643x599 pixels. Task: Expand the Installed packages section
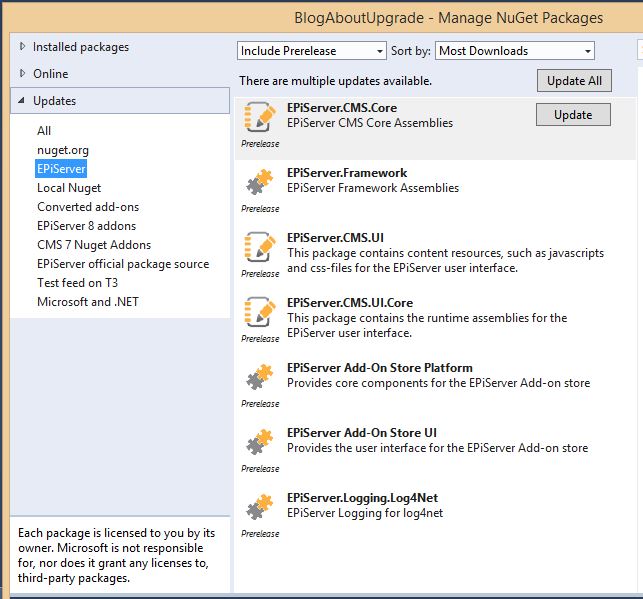coord(23,47)
